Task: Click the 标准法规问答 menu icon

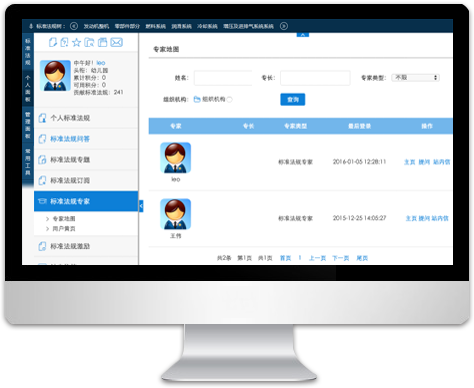Action: tap(42, 139)
